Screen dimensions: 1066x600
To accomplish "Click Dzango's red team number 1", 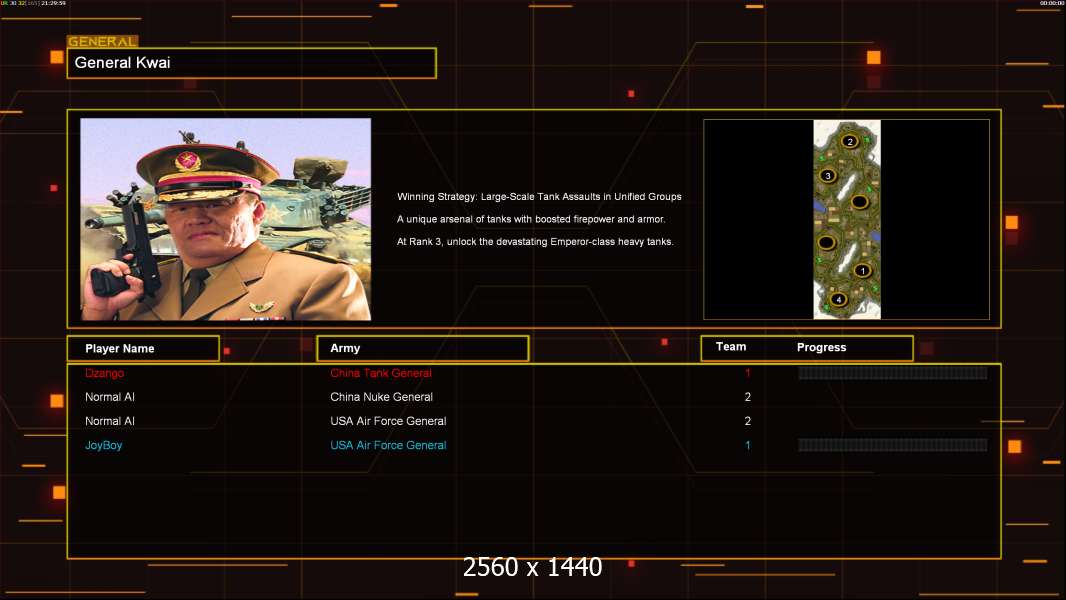I will tap(747, 373).
